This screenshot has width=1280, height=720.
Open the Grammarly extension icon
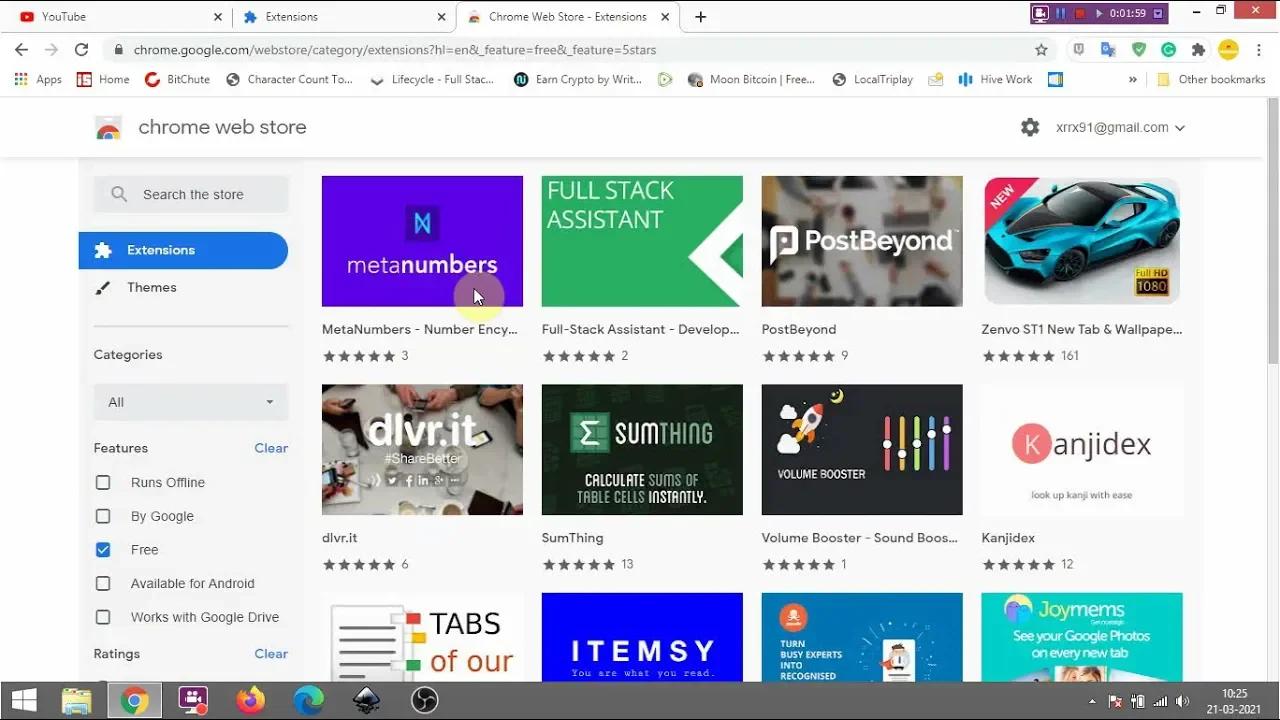click(1168, 49)
